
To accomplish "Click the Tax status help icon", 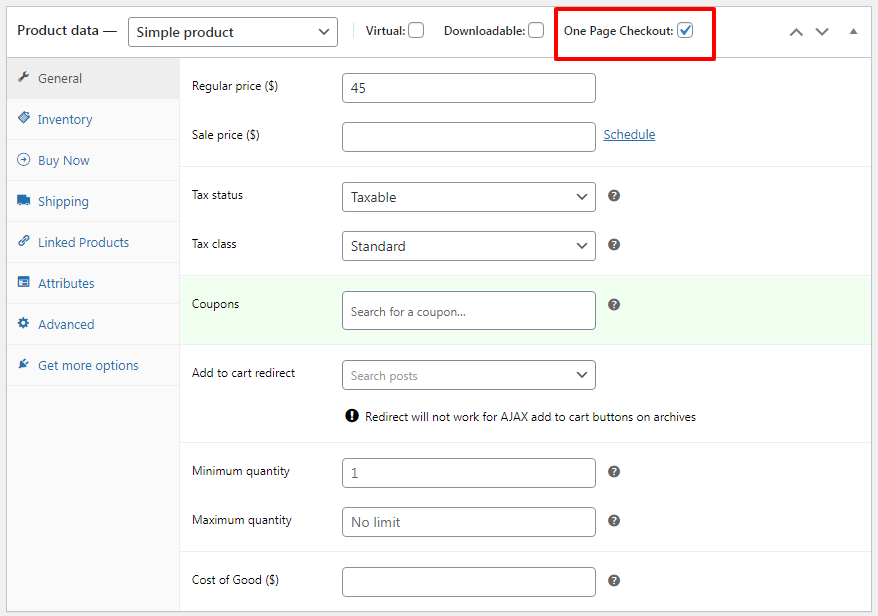I will pos(614,196).
